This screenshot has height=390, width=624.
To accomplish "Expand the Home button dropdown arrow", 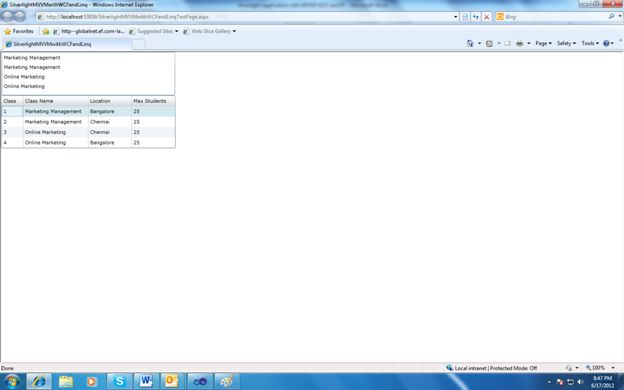I will (479, 43).
